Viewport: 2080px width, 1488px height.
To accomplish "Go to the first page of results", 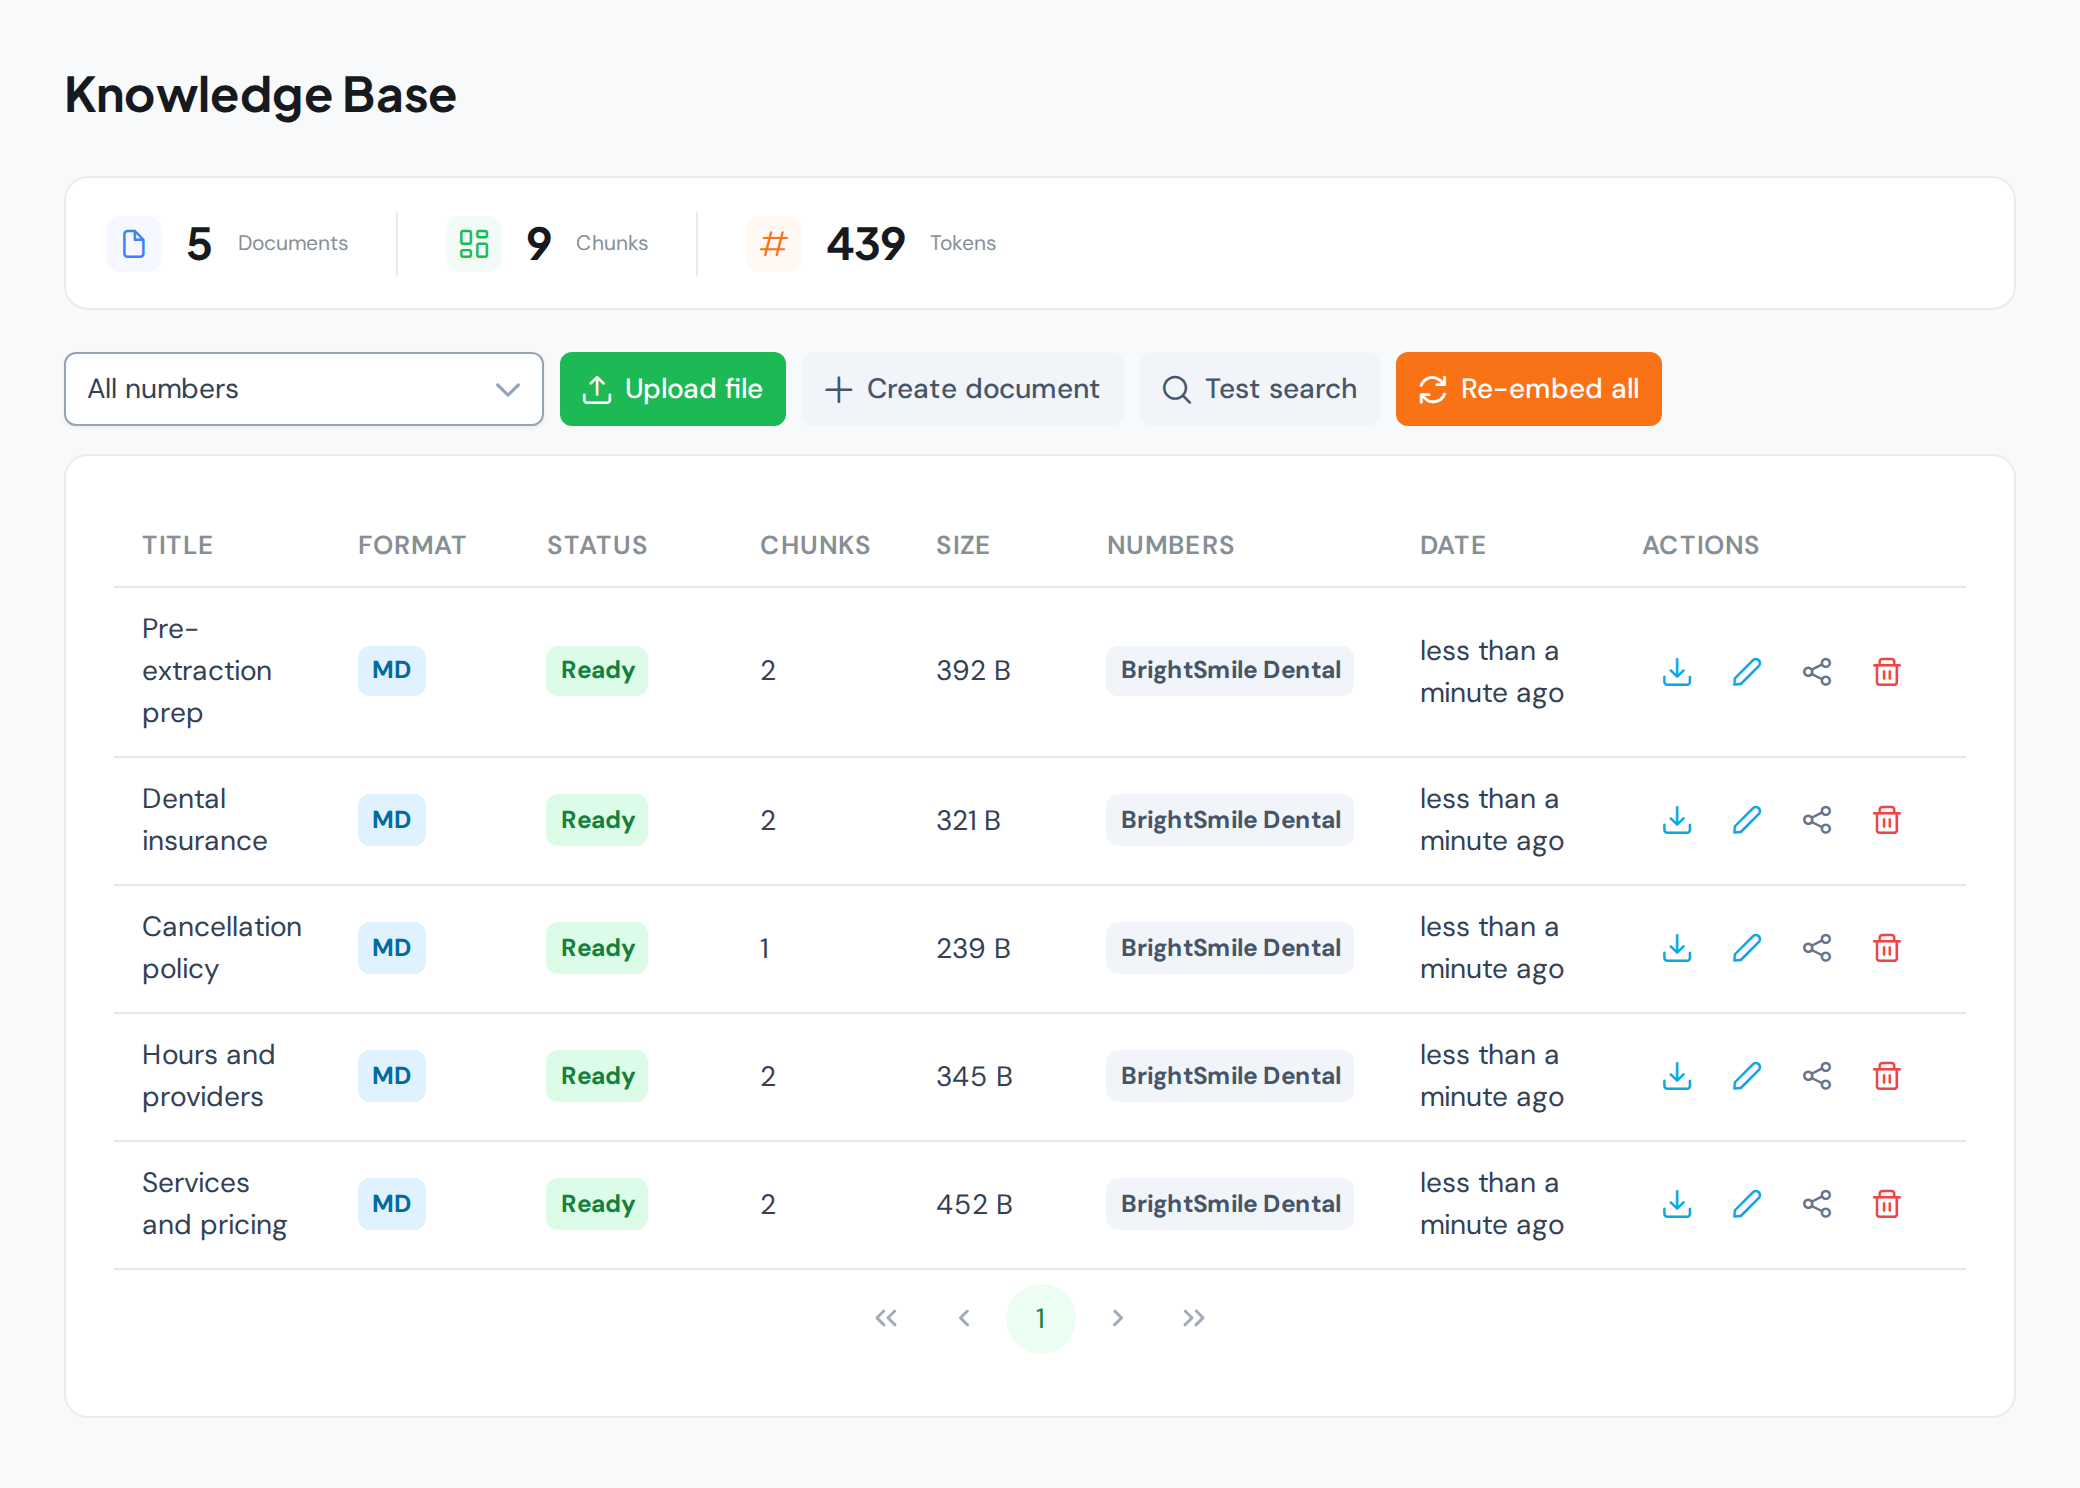I will [886, 1318].
